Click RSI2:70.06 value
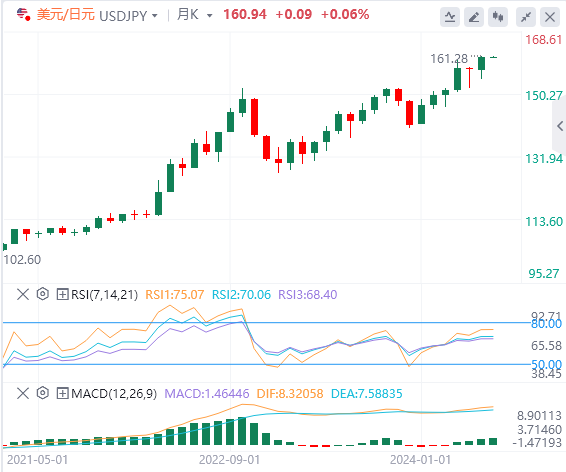566x472 pixels. point(241,295)
